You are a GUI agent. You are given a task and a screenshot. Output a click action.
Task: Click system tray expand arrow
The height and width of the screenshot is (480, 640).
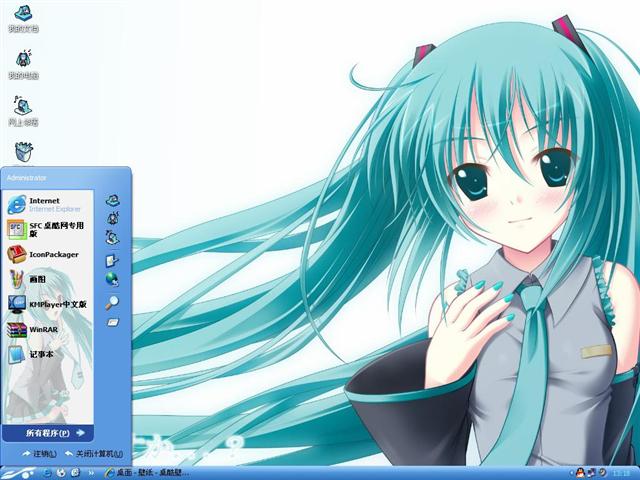(571, 473)
